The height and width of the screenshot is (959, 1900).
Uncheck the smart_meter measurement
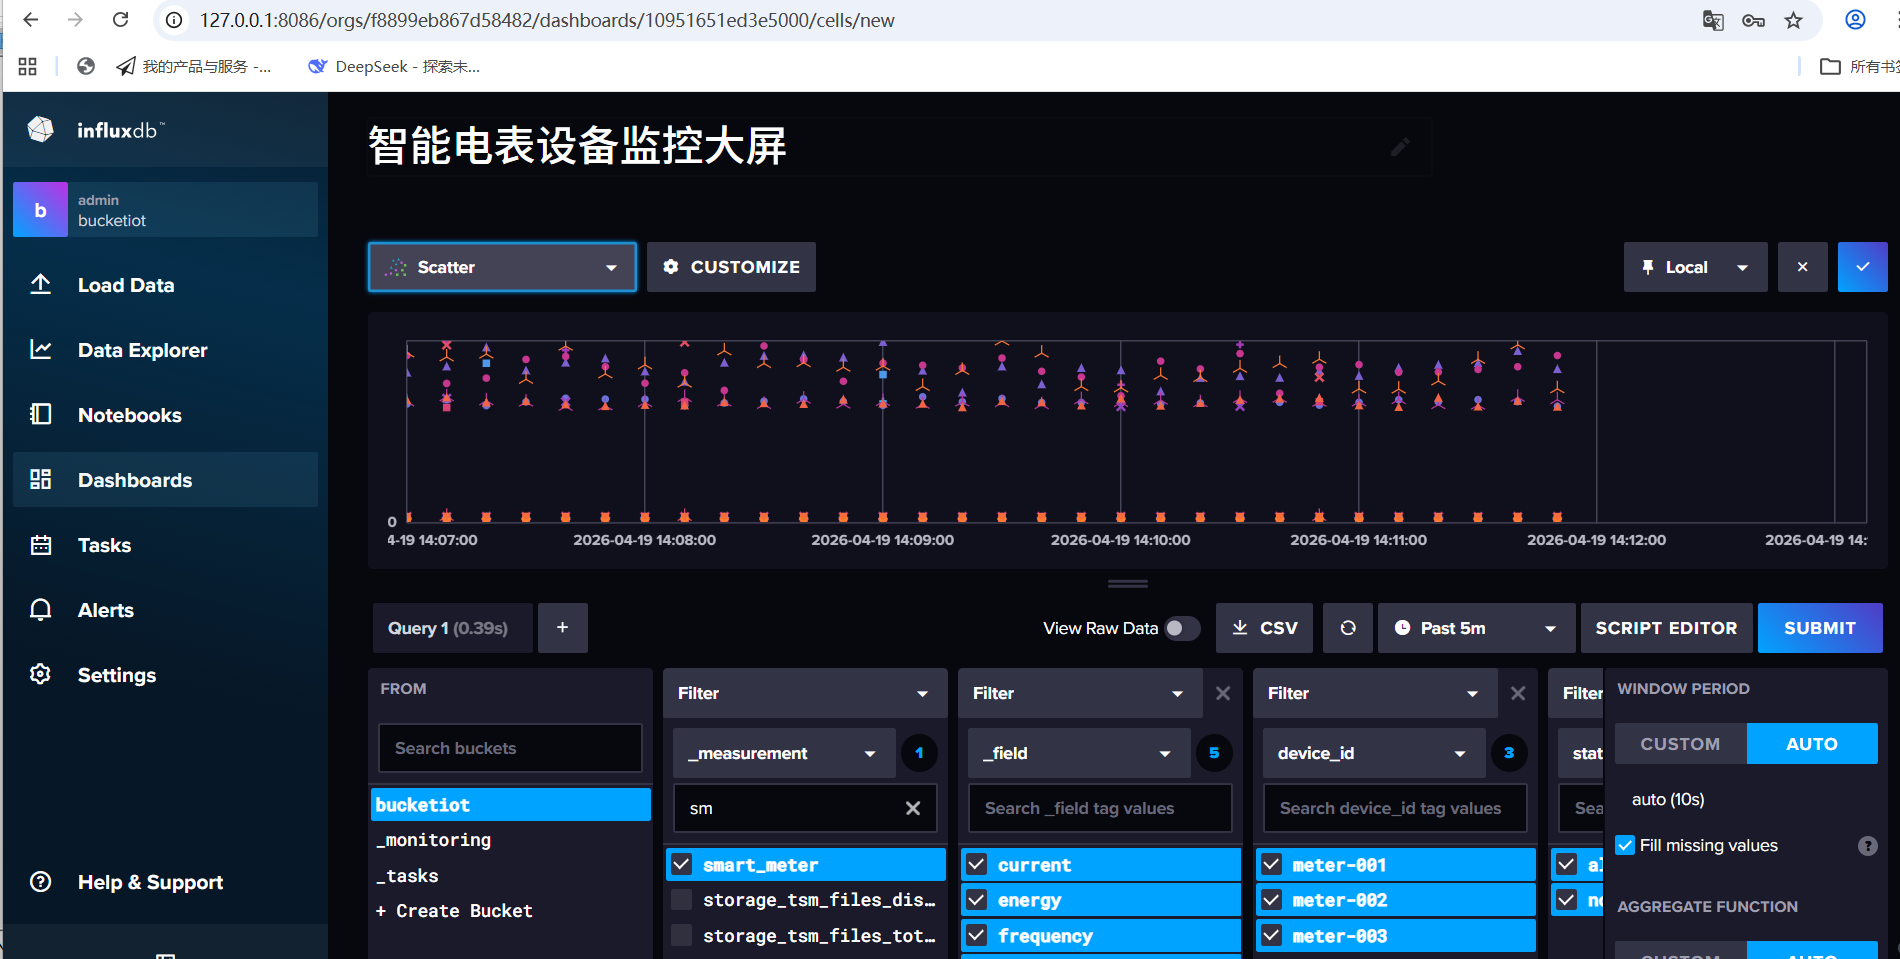coord(806,865)
